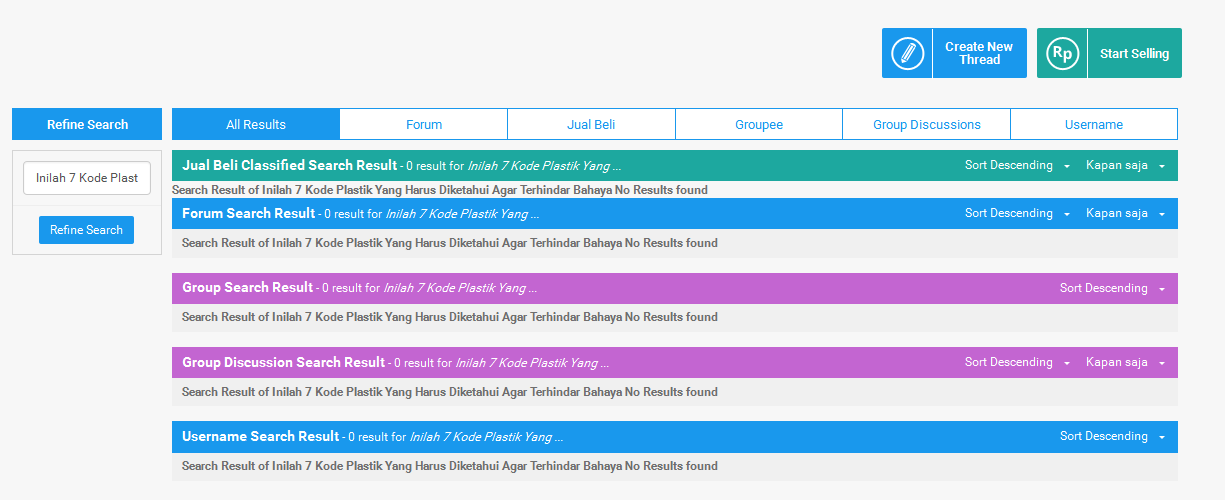
Task: Click No Results found text under Group Discussion Search Result
Action: (x=671, y=392)
